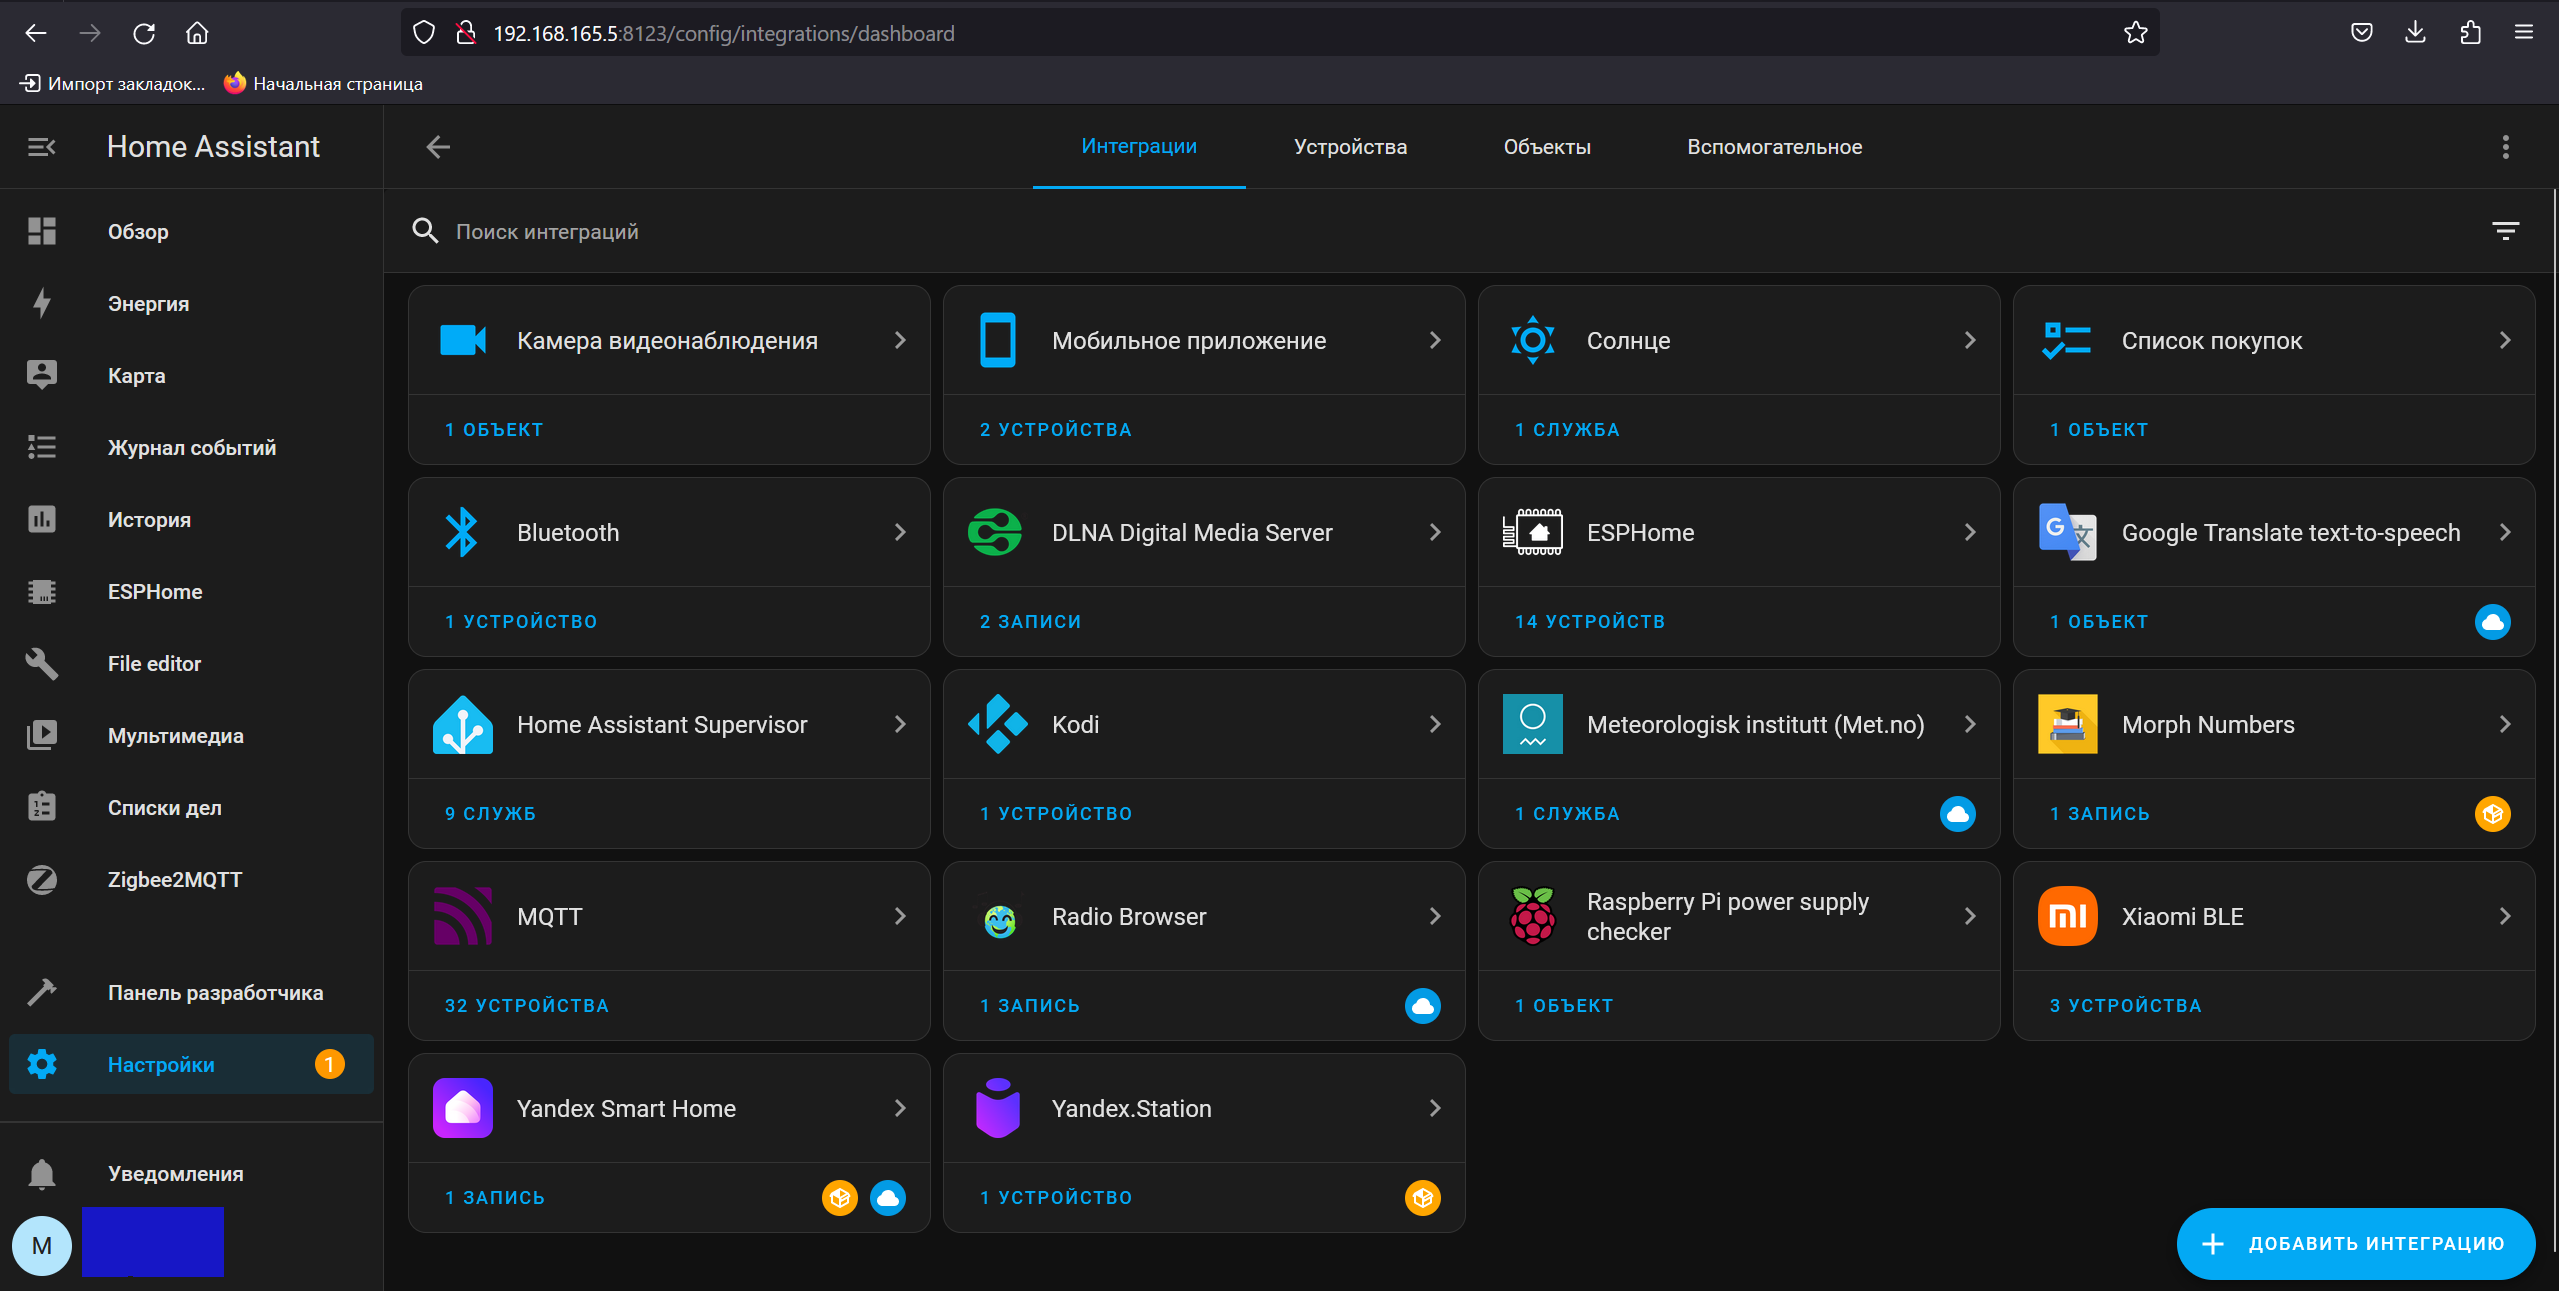The image size is (2559, 1291).
Task: Open 32 УСТРОЙСТВА link under MQTT
Action: coord(526,1005)
